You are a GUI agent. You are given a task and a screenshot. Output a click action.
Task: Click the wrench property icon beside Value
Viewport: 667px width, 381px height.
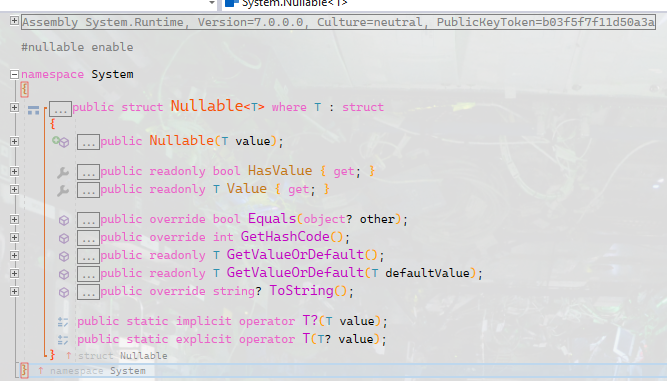(63, 190)
